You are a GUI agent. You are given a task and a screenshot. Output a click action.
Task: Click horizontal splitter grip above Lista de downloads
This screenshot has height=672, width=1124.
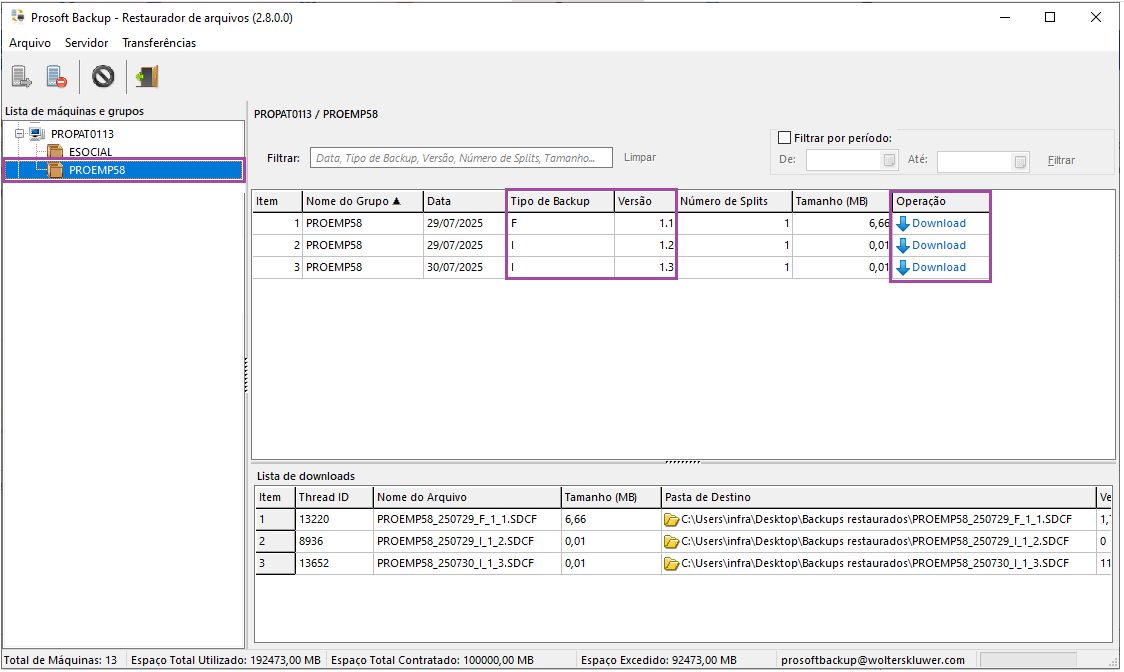(x=682, y=463)
